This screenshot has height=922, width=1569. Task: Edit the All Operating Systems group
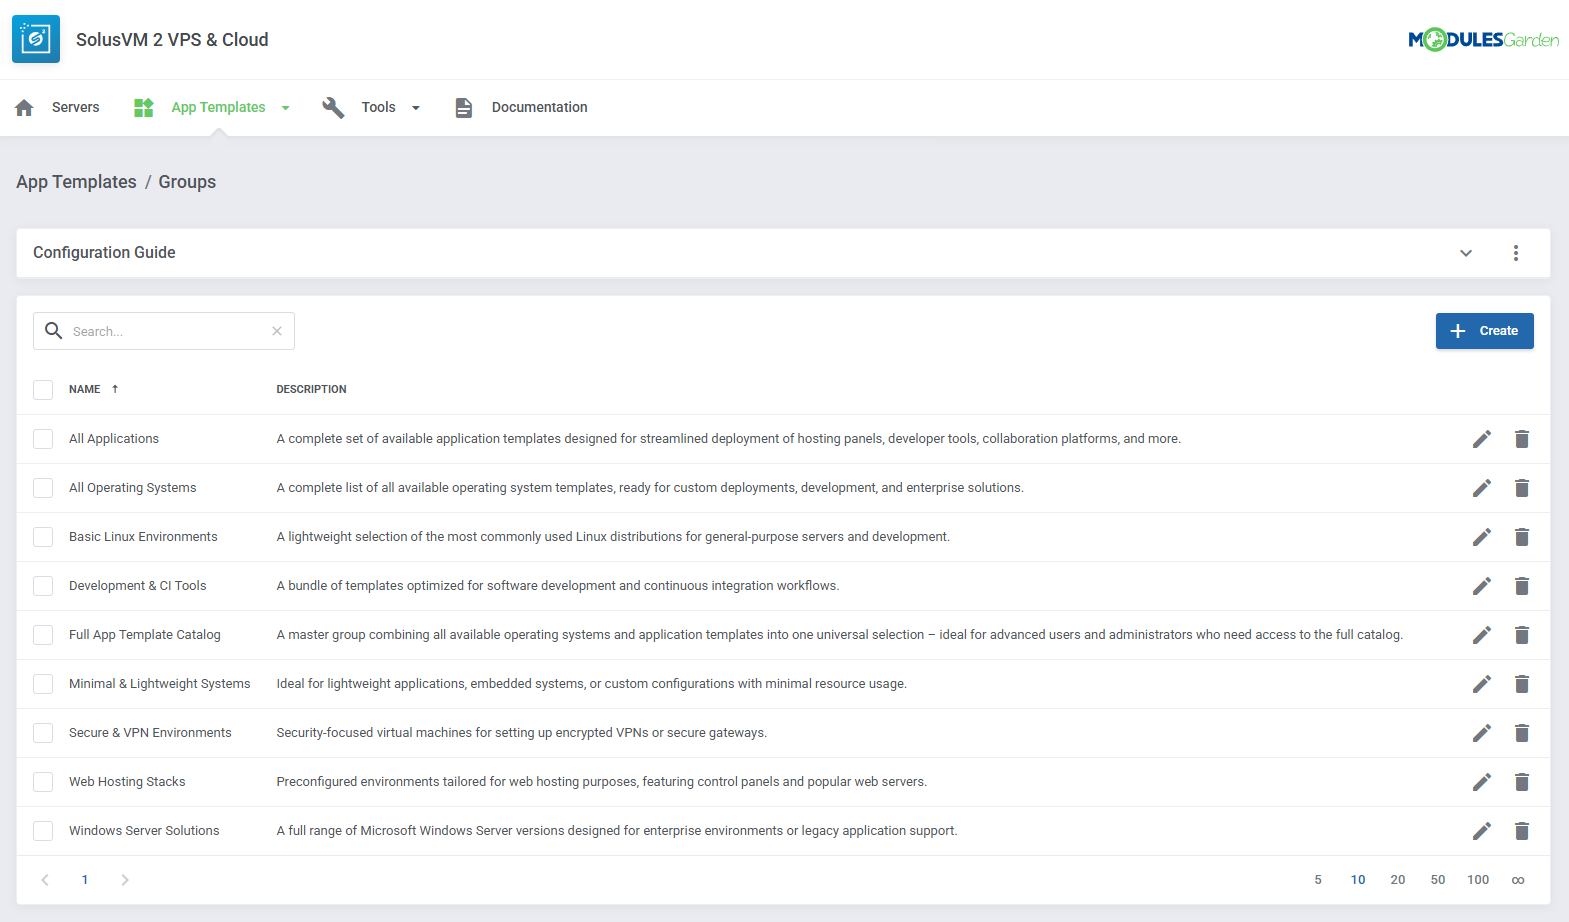tap(1482, 488)
